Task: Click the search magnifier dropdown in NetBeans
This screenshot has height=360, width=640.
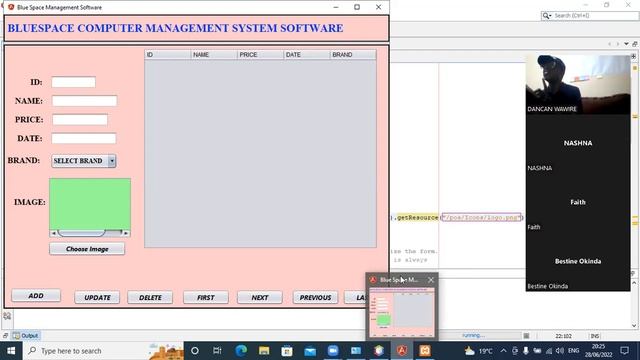Action: point(547,16)
